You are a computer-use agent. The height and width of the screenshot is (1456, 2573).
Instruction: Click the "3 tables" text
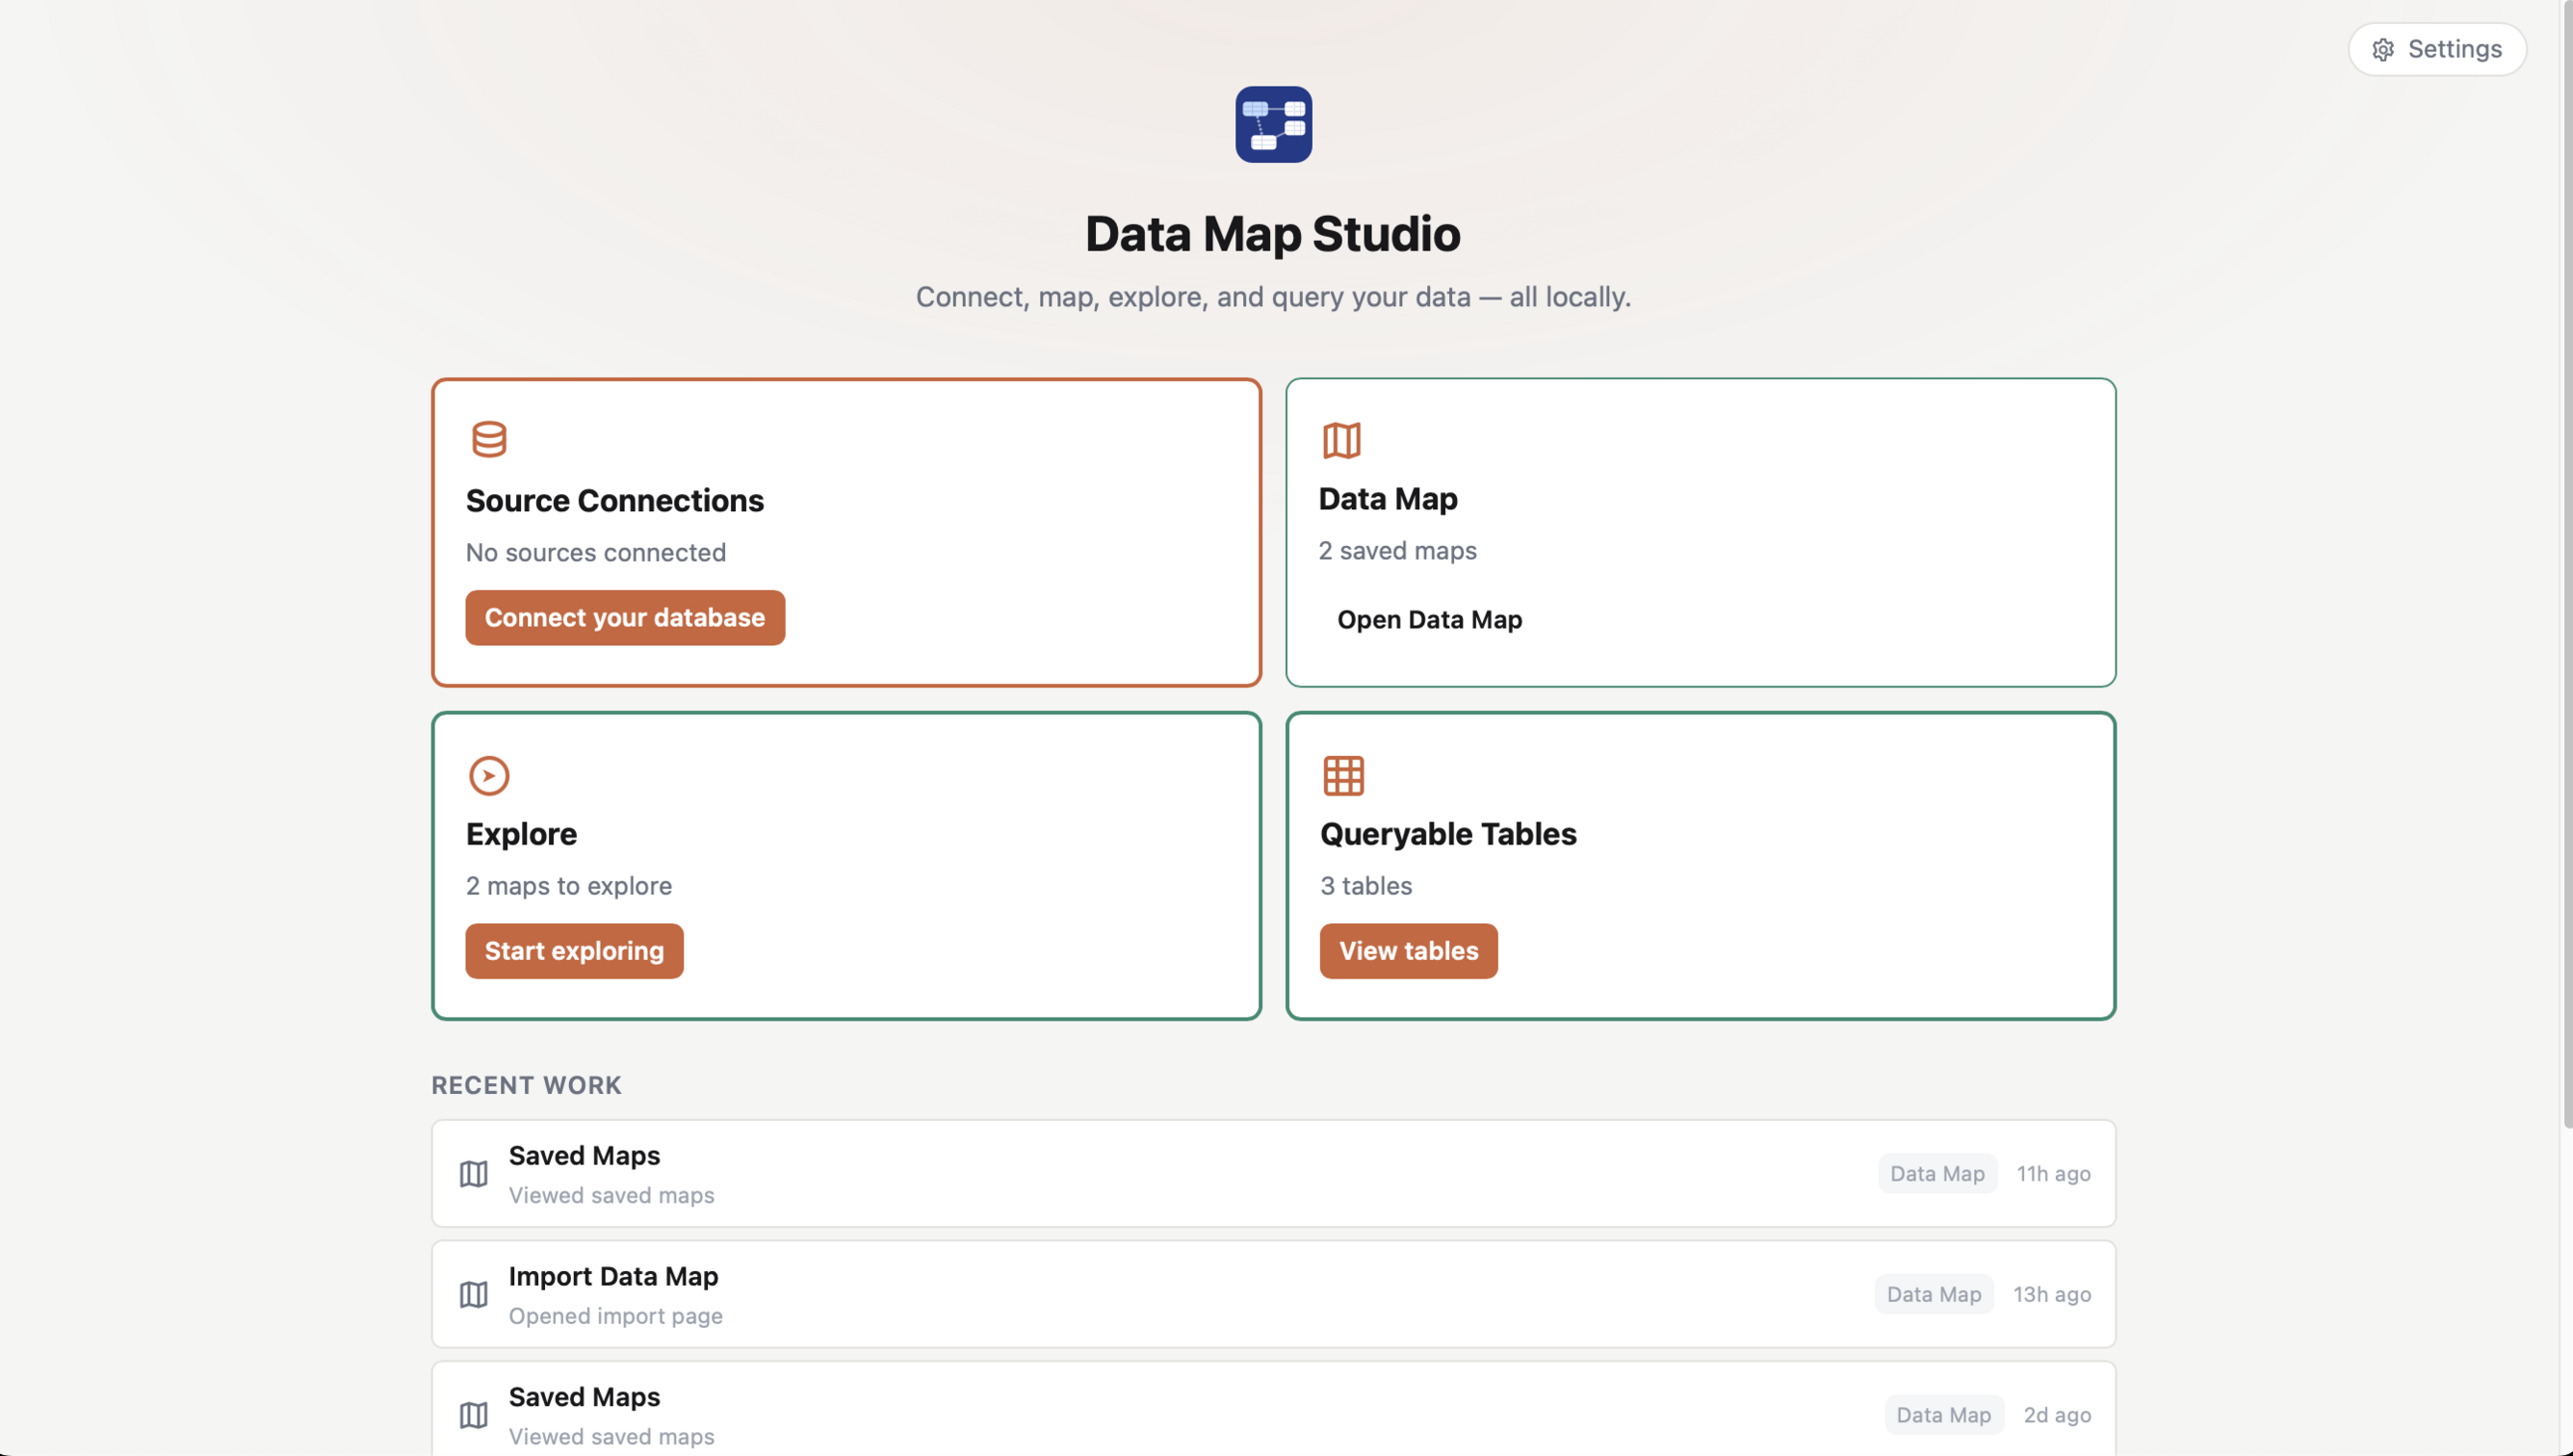1366,885
